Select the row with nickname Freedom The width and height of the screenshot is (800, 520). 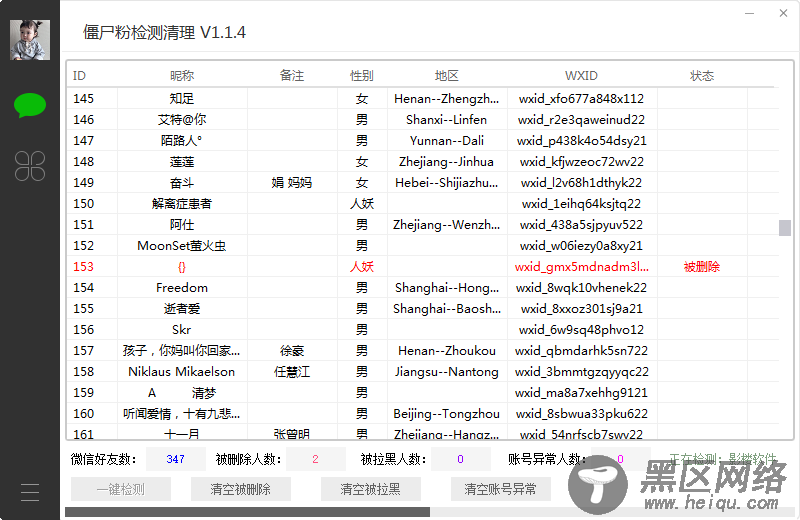(422, 287)
